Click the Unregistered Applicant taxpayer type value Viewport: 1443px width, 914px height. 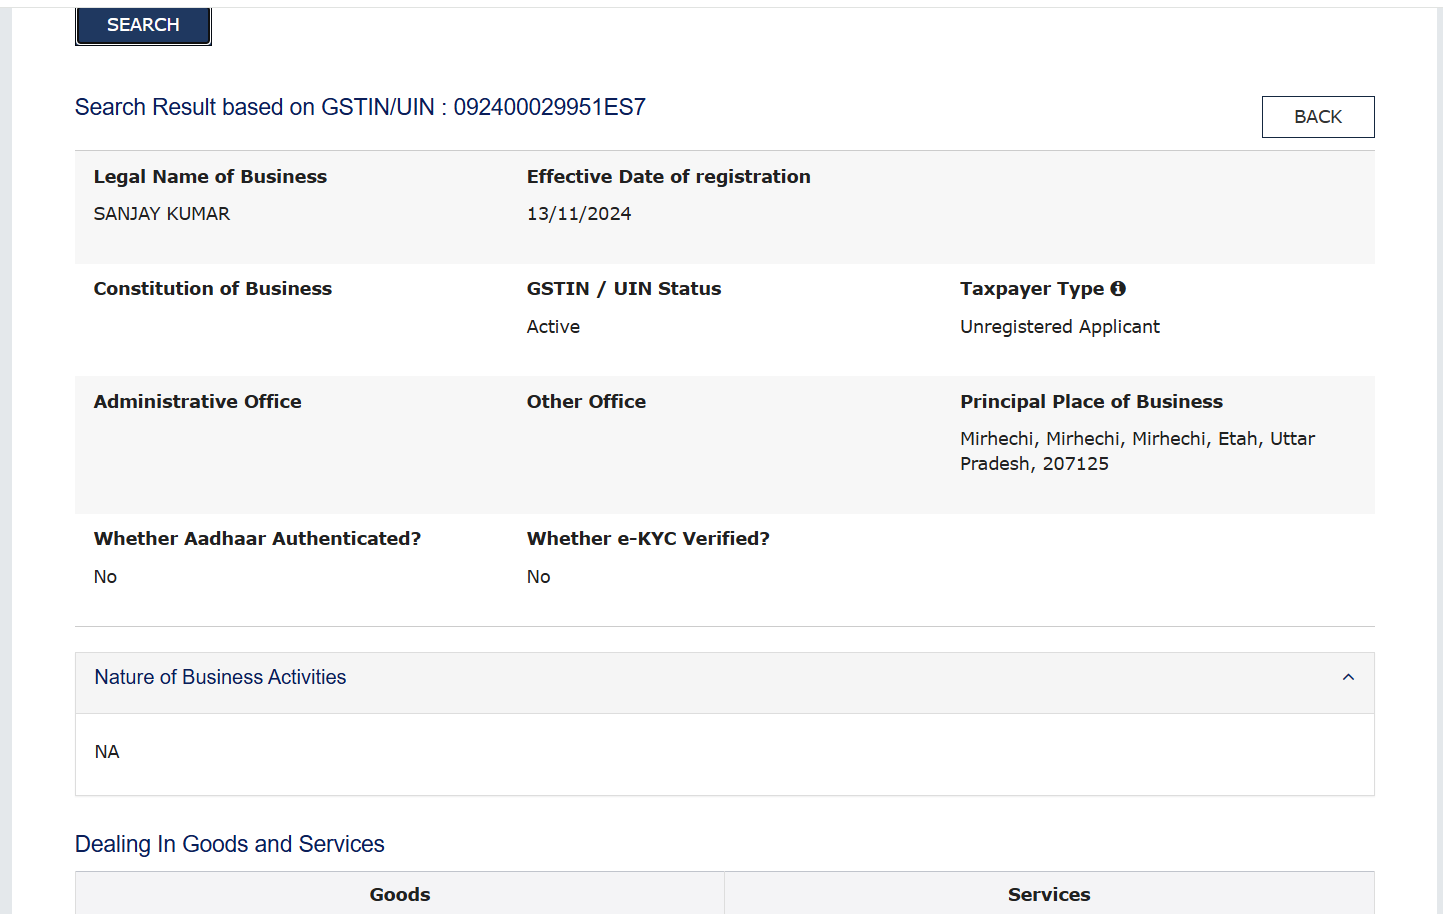tap(1060, 327)
